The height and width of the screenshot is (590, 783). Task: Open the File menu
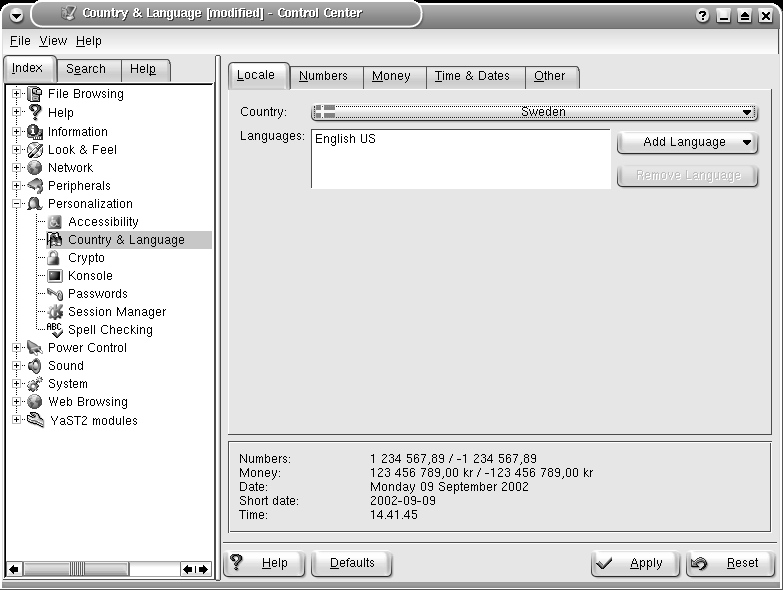[20, 41]
